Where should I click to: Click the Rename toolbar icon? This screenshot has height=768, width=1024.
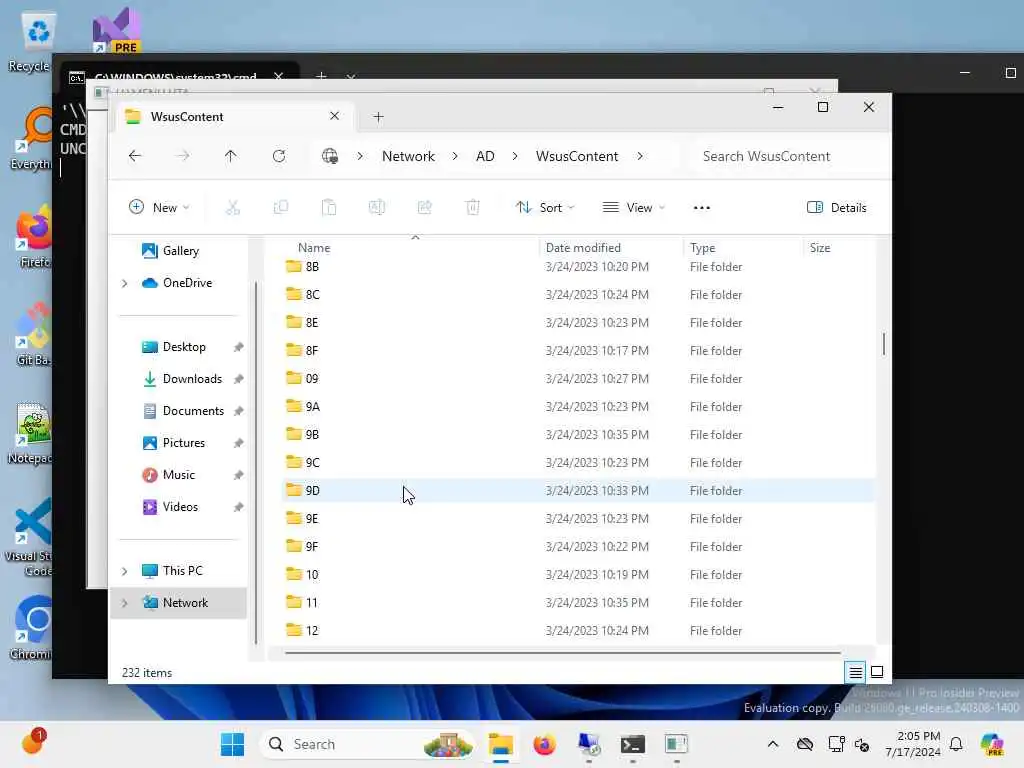point(377,208)
